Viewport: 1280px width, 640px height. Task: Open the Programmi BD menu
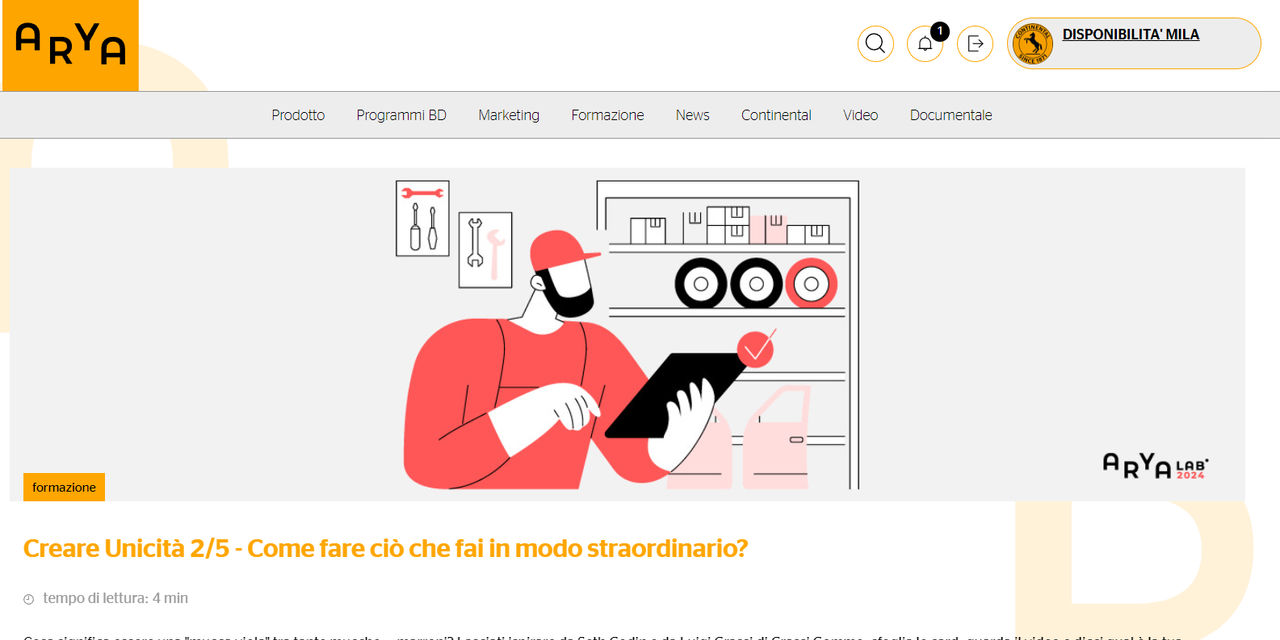pos(401,115)
